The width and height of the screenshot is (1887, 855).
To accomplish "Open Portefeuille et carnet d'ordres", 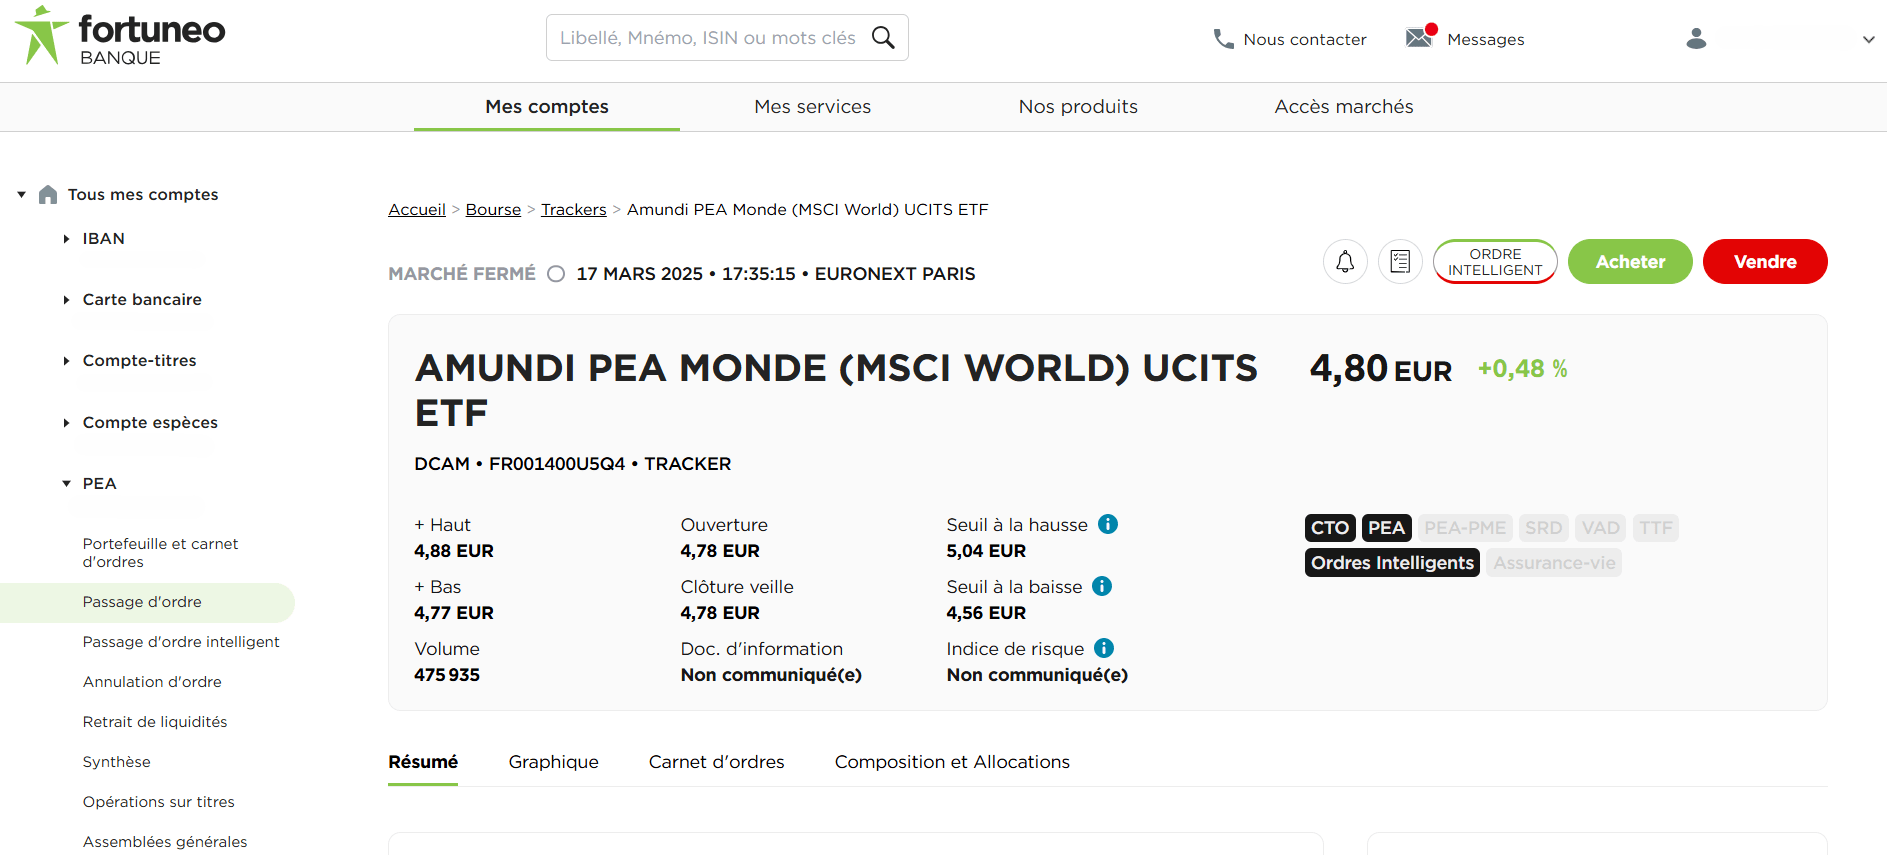I will (160, 553).
